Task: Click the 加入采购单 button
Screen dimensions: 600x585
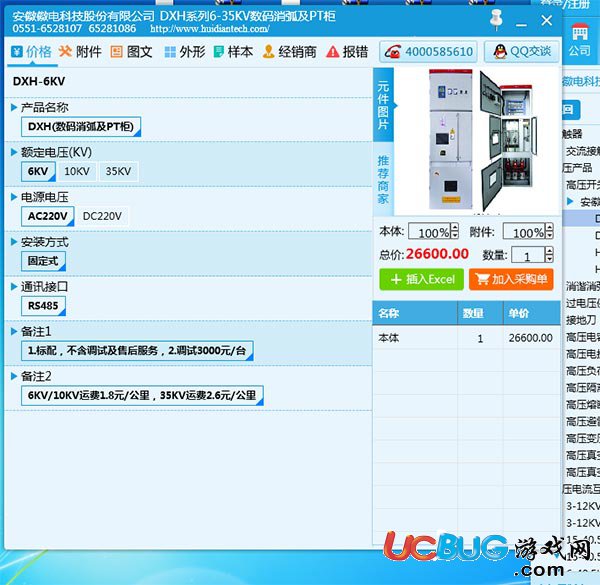Action: click(511, 279)
